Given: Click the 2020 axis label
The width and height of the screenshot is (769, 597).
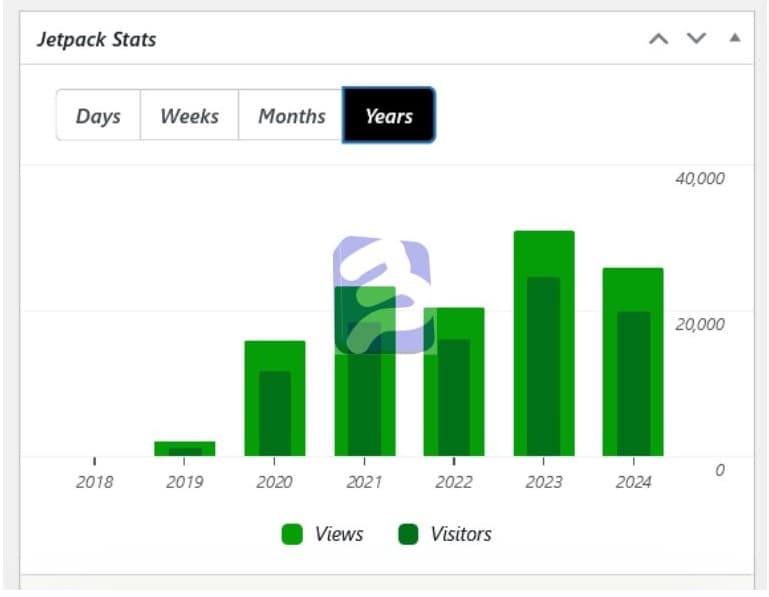Looking at the screenshot, I should point(274,482).
